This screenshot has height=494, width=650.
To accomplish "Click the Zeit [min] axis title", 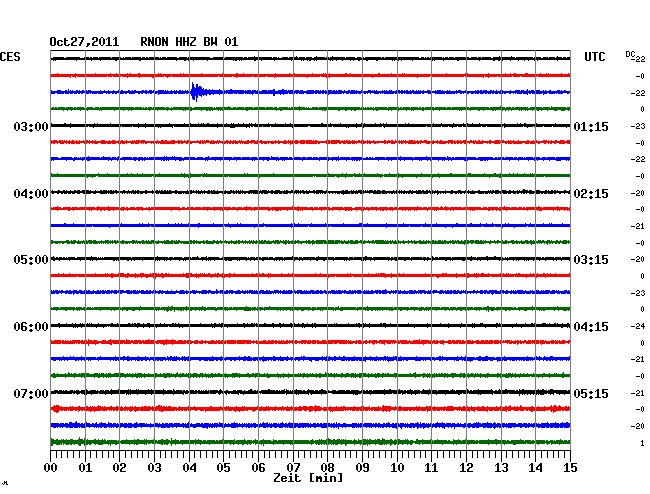I will [308, 478].
